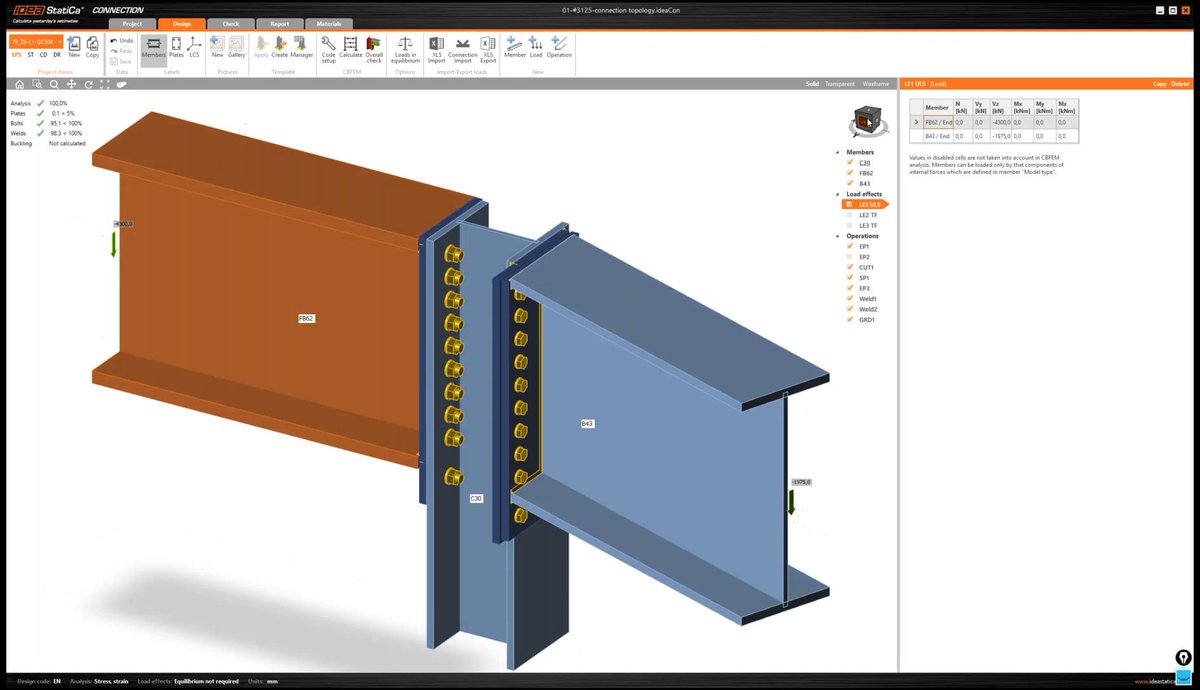Viewport: 1200px width, 690px height.
Task: Click the home view icon in viewport toolbar
Action: pyautogui.click(x=18, y=85)
